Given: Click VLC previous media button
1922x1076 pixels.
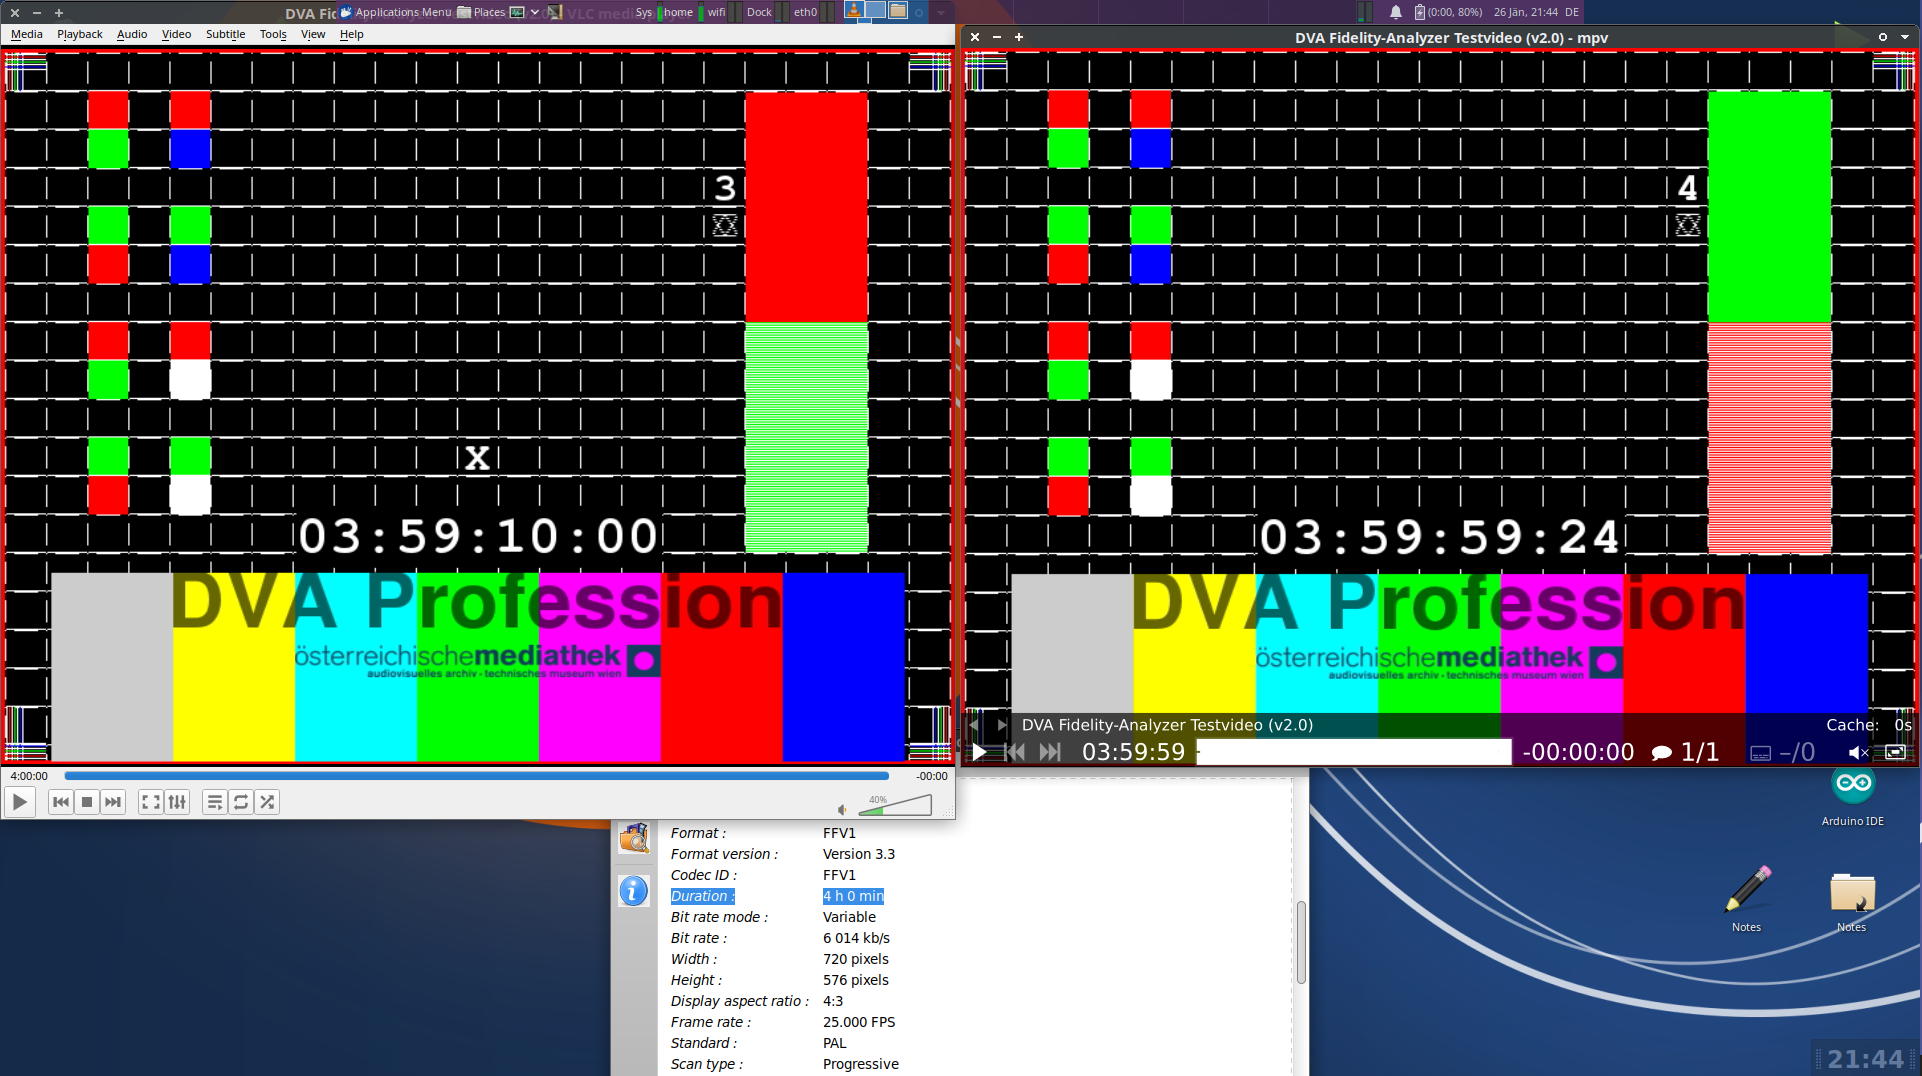Looking at the screenshot, I should pos(61,802).
